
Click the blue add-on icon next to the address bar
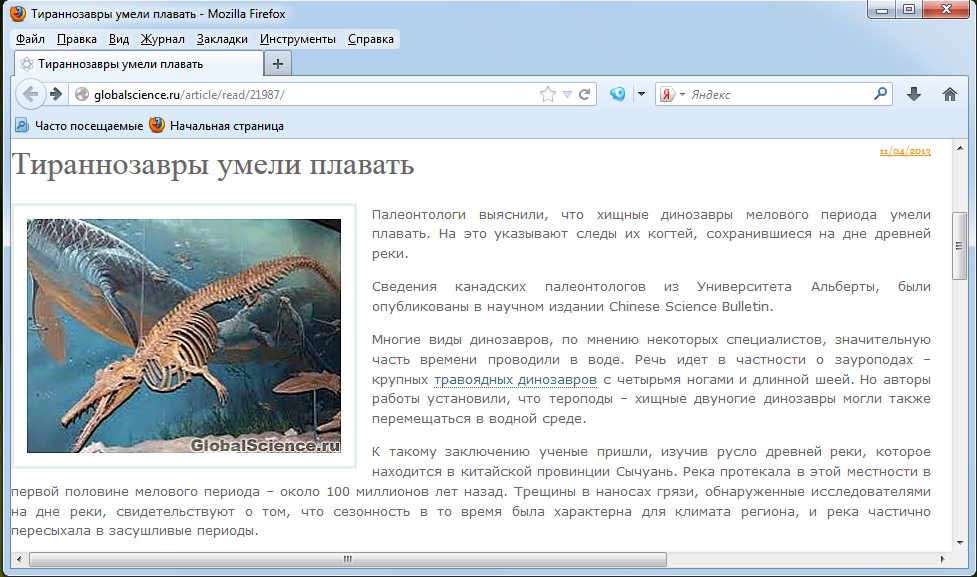(x=618, y=94)
